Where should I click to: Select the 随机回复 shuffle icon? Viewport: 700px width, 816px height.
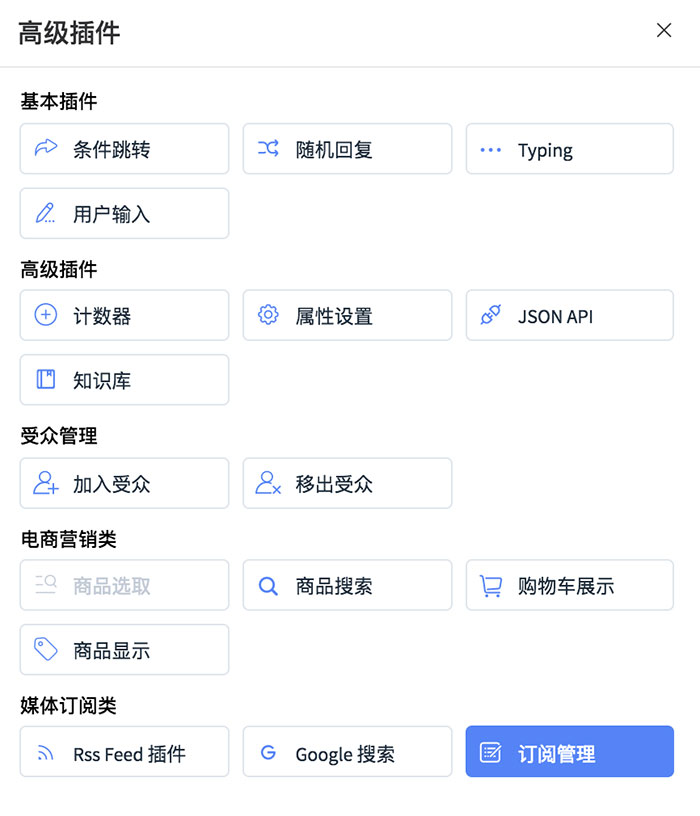[x=269, y=148]
